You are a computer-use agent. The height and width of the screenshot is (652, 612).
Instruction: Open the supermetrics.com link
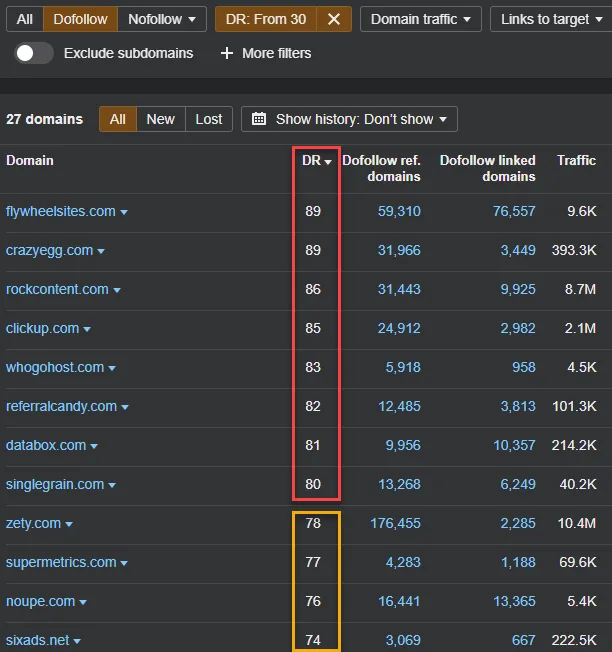tap(61, 563)
